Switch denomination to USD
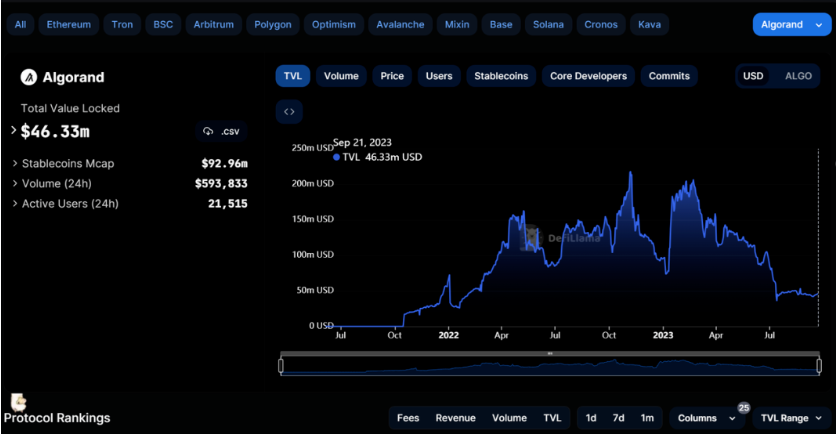Image resolution: width=836 pixels, height=434 pixels. coord(753,76)
